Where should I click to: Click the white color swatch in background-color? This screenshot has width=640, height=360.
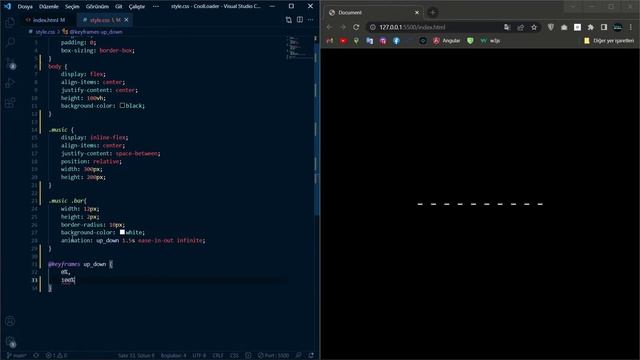click(122, 232)
